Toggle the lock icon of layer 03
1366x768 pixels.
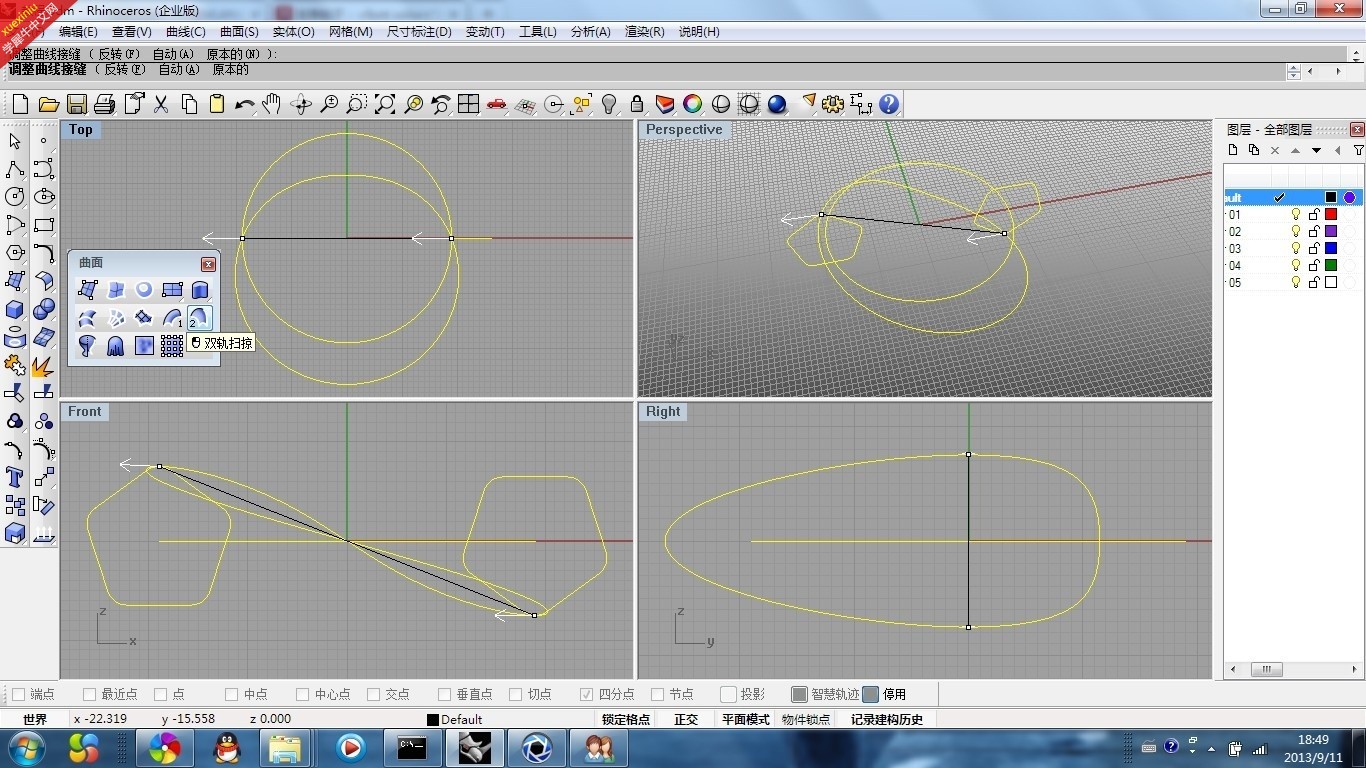point(1314,248)
